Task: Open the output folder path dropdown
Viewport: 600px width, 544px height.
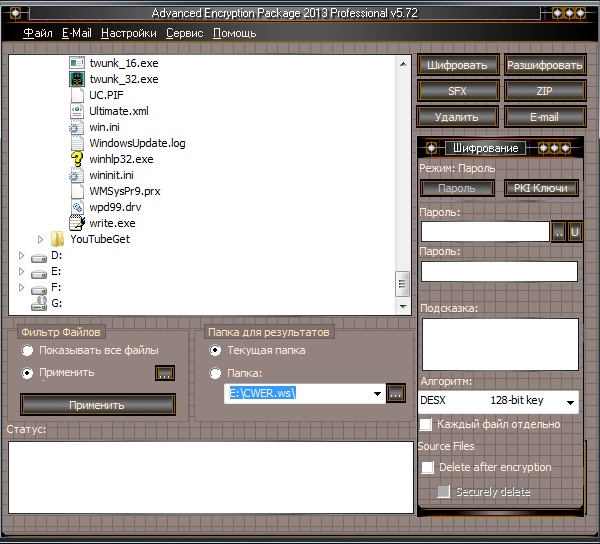Action: pyautogui.click(x=377, y=394)
